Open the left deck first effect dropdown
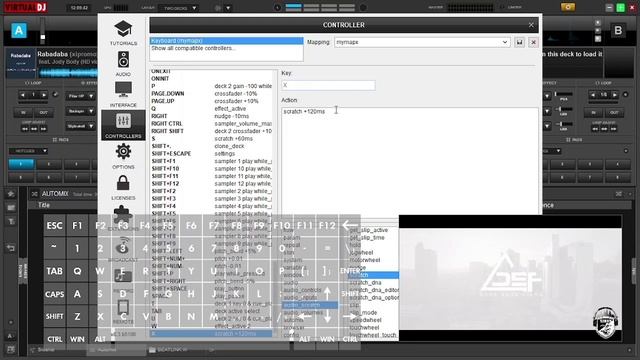 click(80, 96)
